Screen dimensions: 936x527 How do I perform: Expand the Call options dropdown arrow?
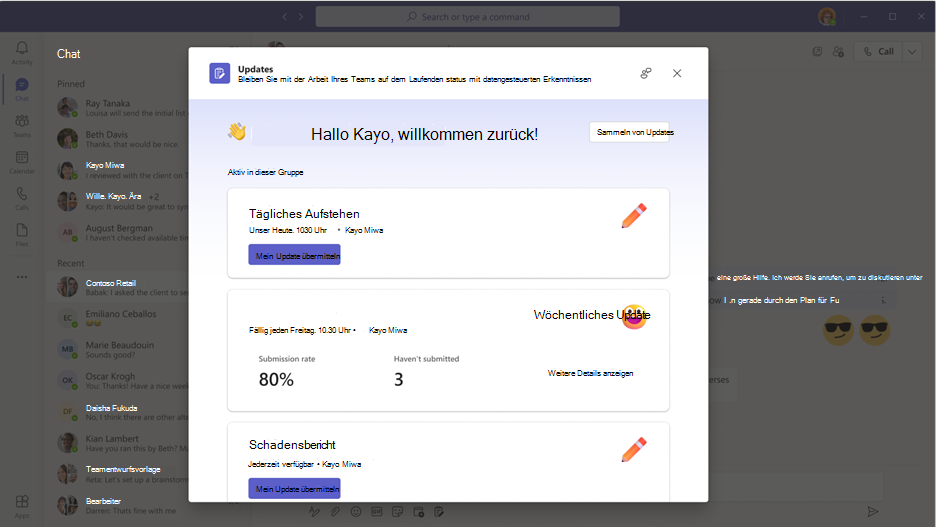coord(912,52)
